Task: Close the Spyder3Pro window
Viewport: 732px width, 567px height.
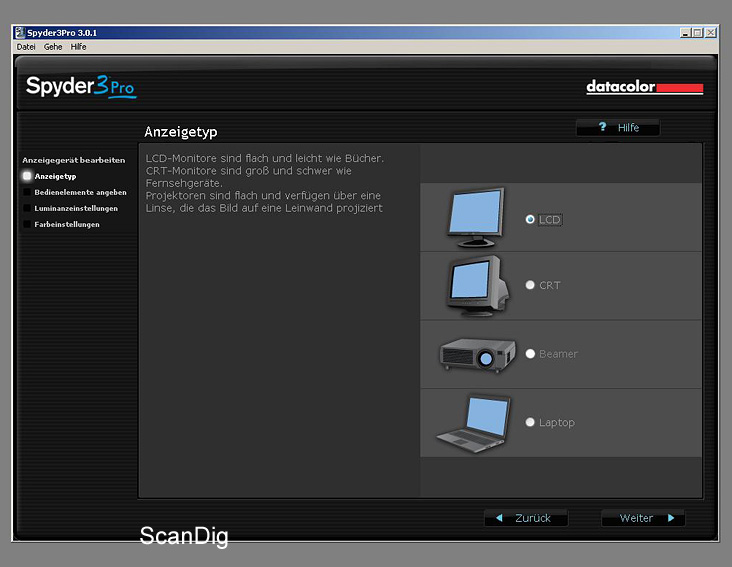Action: pos(710,33)
